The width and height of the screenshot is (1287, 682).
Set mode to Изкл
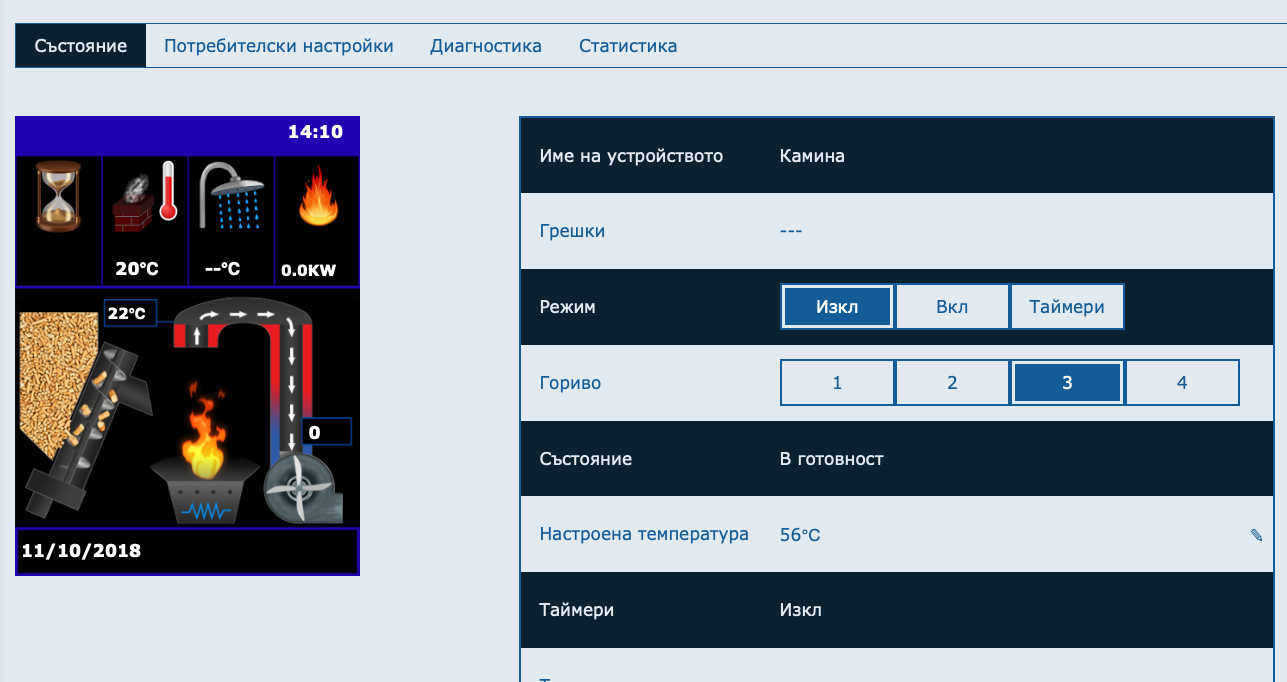[837, 307]
